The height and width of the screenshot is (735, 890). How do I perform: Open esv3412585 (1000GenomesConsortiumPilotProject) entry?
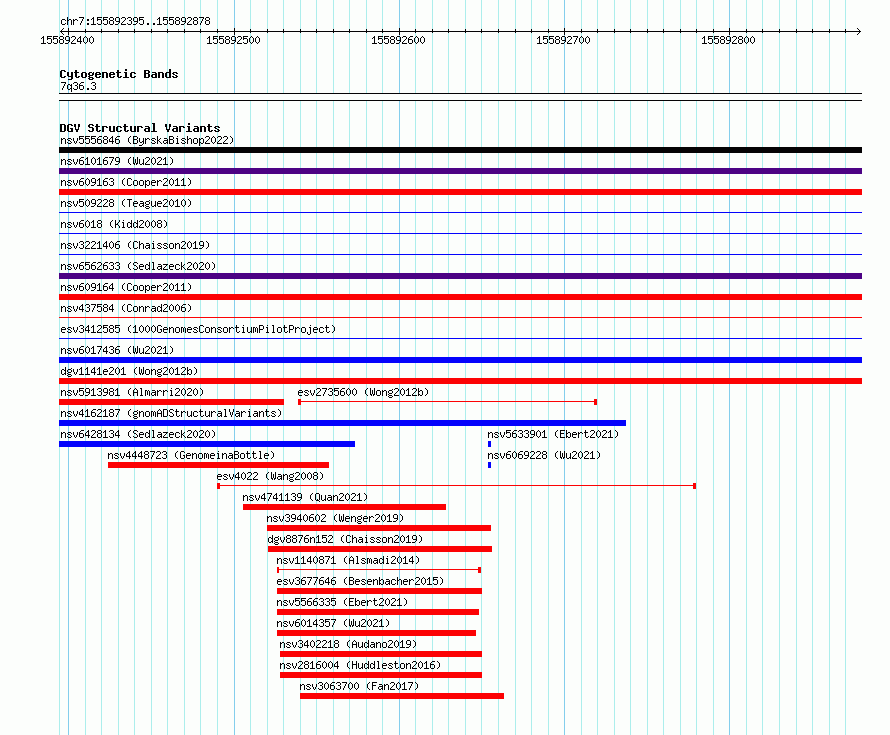(198, 329)
